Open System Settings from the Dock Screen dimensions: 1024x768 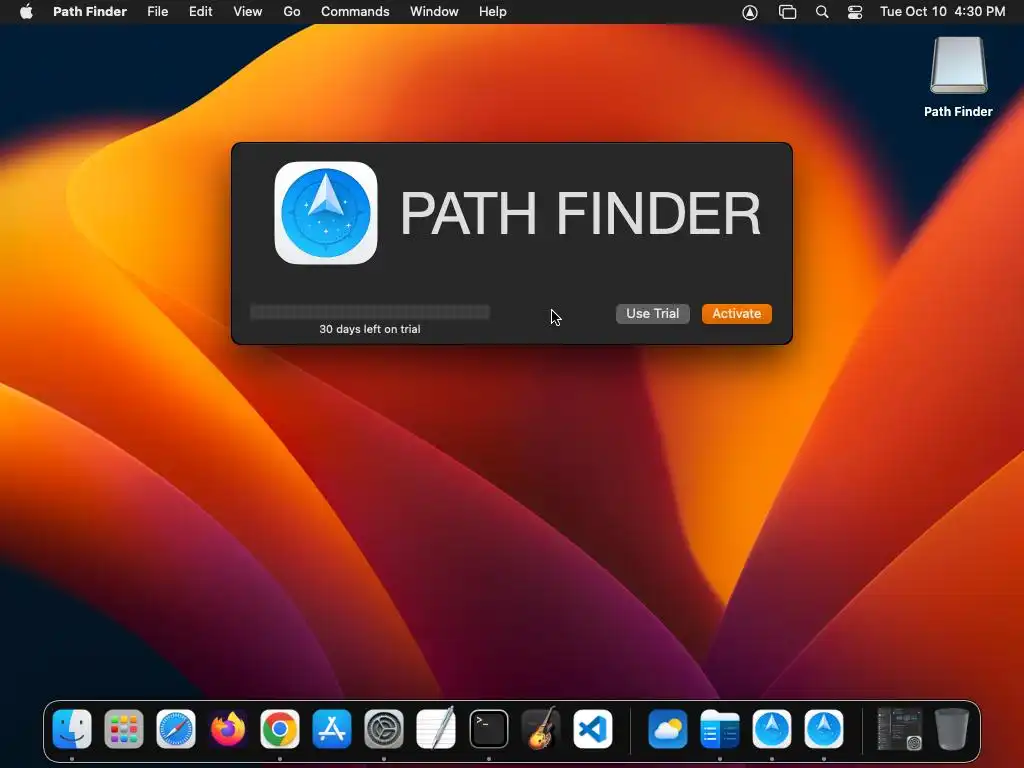(384, 729)
